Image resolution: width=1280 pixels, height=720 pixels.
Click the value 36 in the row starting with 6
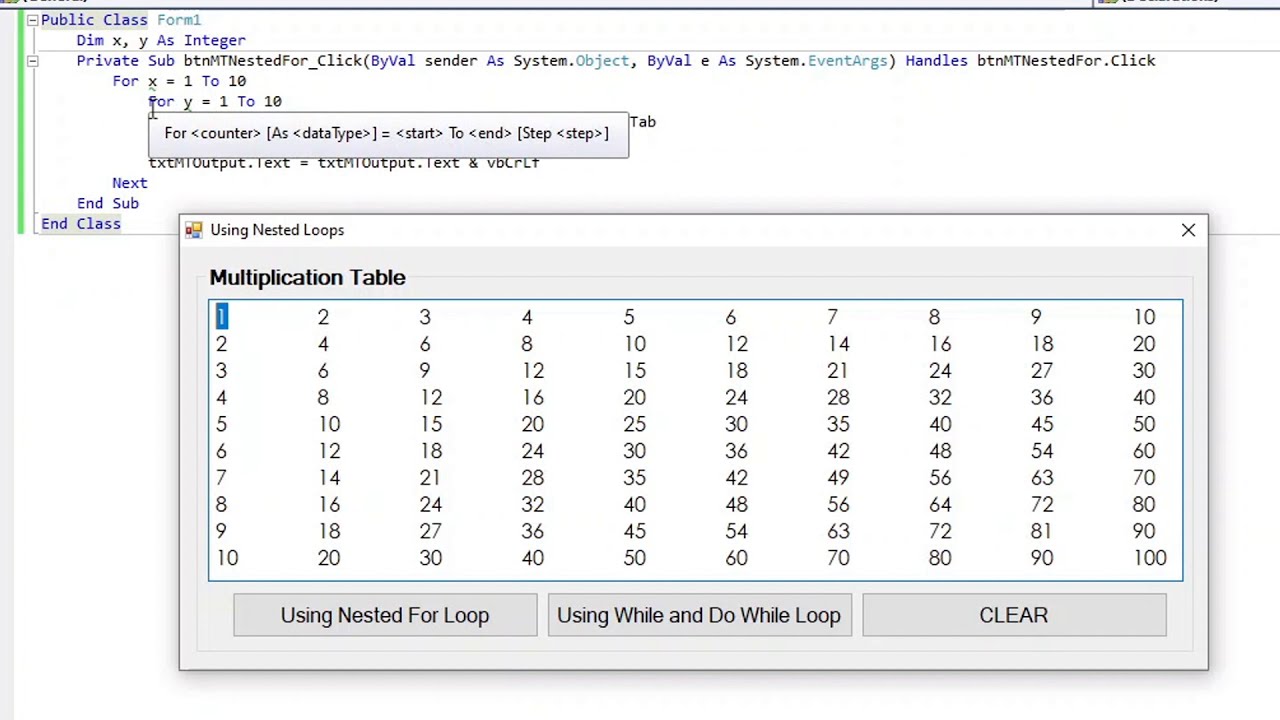pyautogui.click(x=736, y=451)
